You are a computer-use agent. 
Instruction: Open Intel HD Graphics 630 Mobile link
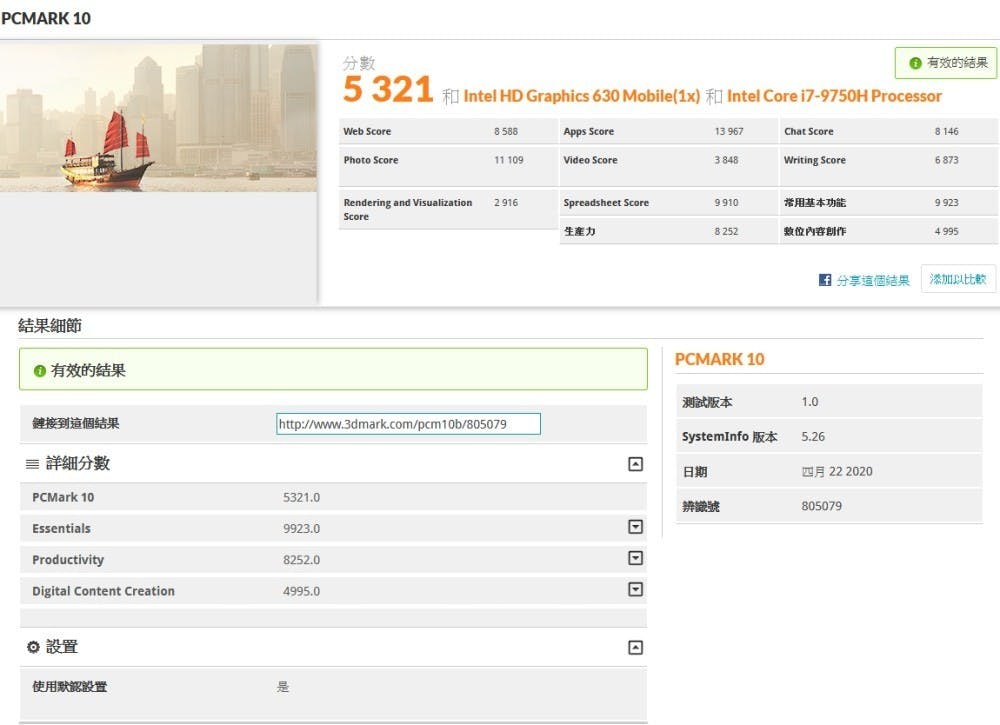pos(581,96)
